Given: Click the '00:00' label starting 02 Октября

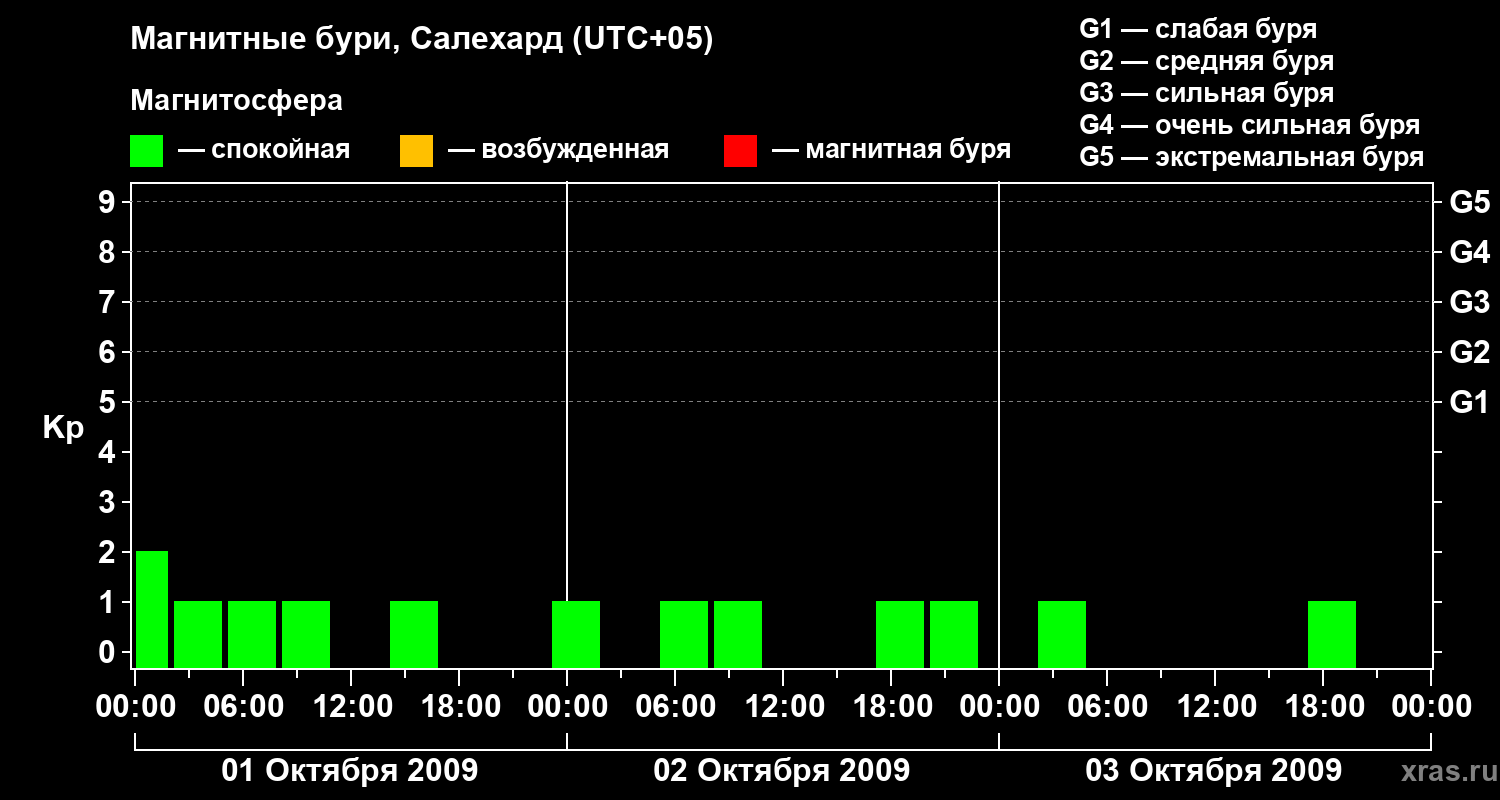Looking at the screenshot, I should tap(566, 707).
